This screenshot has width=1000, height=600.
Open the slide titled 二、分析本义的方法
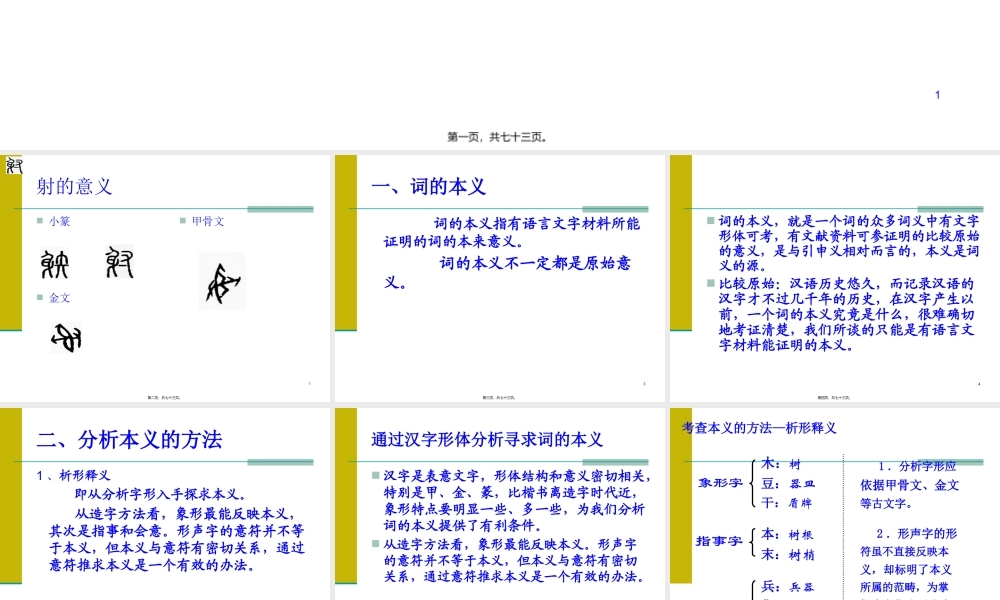click(165, 504)
